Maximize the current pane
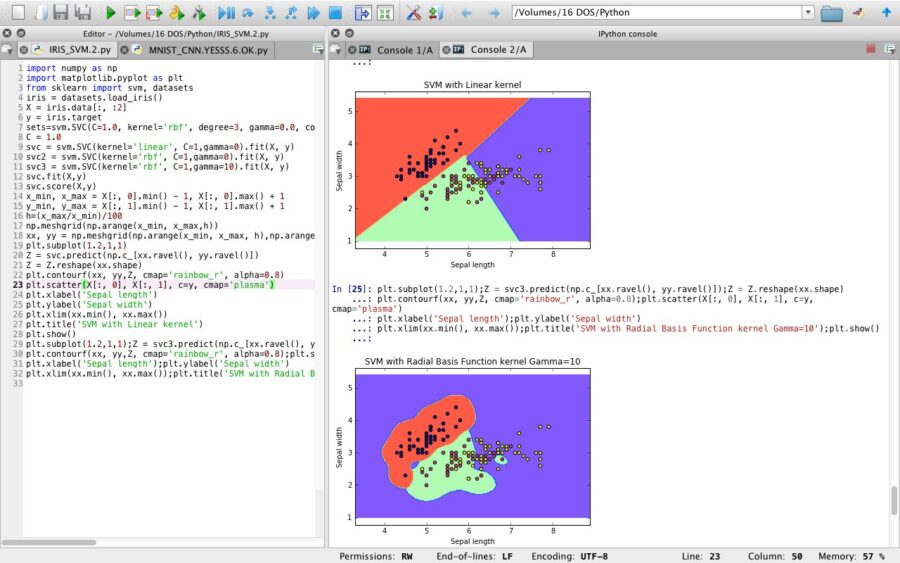This screenshot has width=900, height=563. [x=363, y=12]
